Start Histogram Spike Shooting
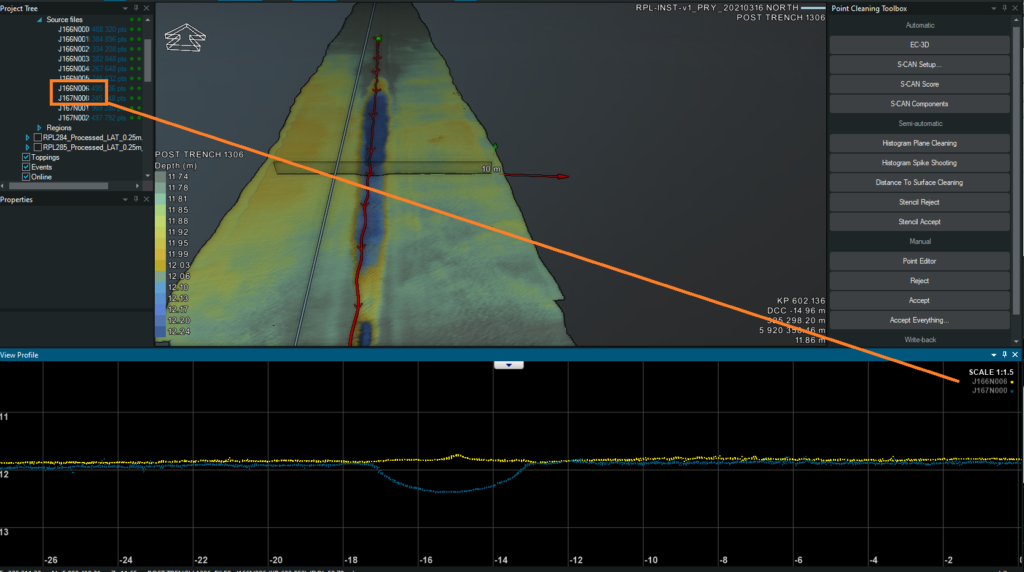1024x572 pixels. [920, 163]
